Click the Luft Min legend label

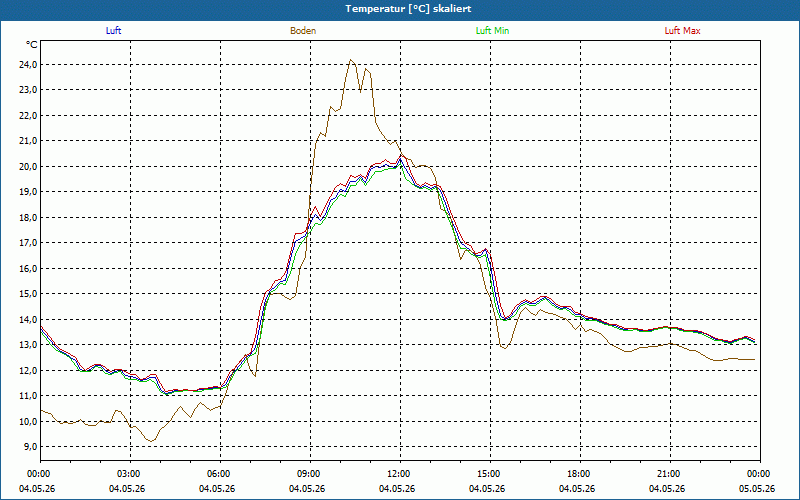[x=492, y=31]
